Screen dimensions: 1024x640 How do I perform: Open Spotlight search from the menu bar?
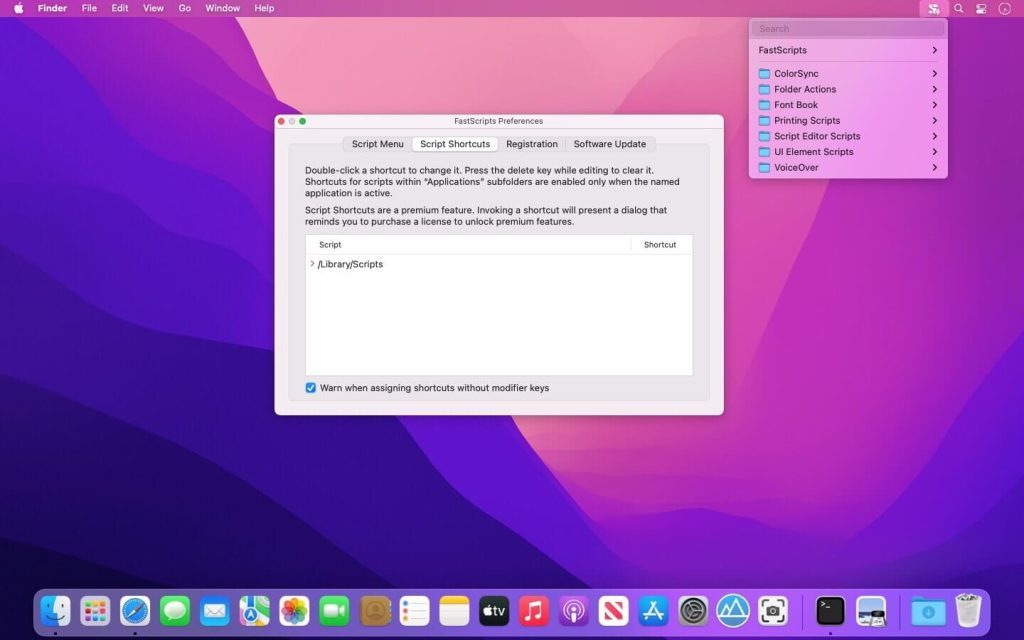point(957,8)
